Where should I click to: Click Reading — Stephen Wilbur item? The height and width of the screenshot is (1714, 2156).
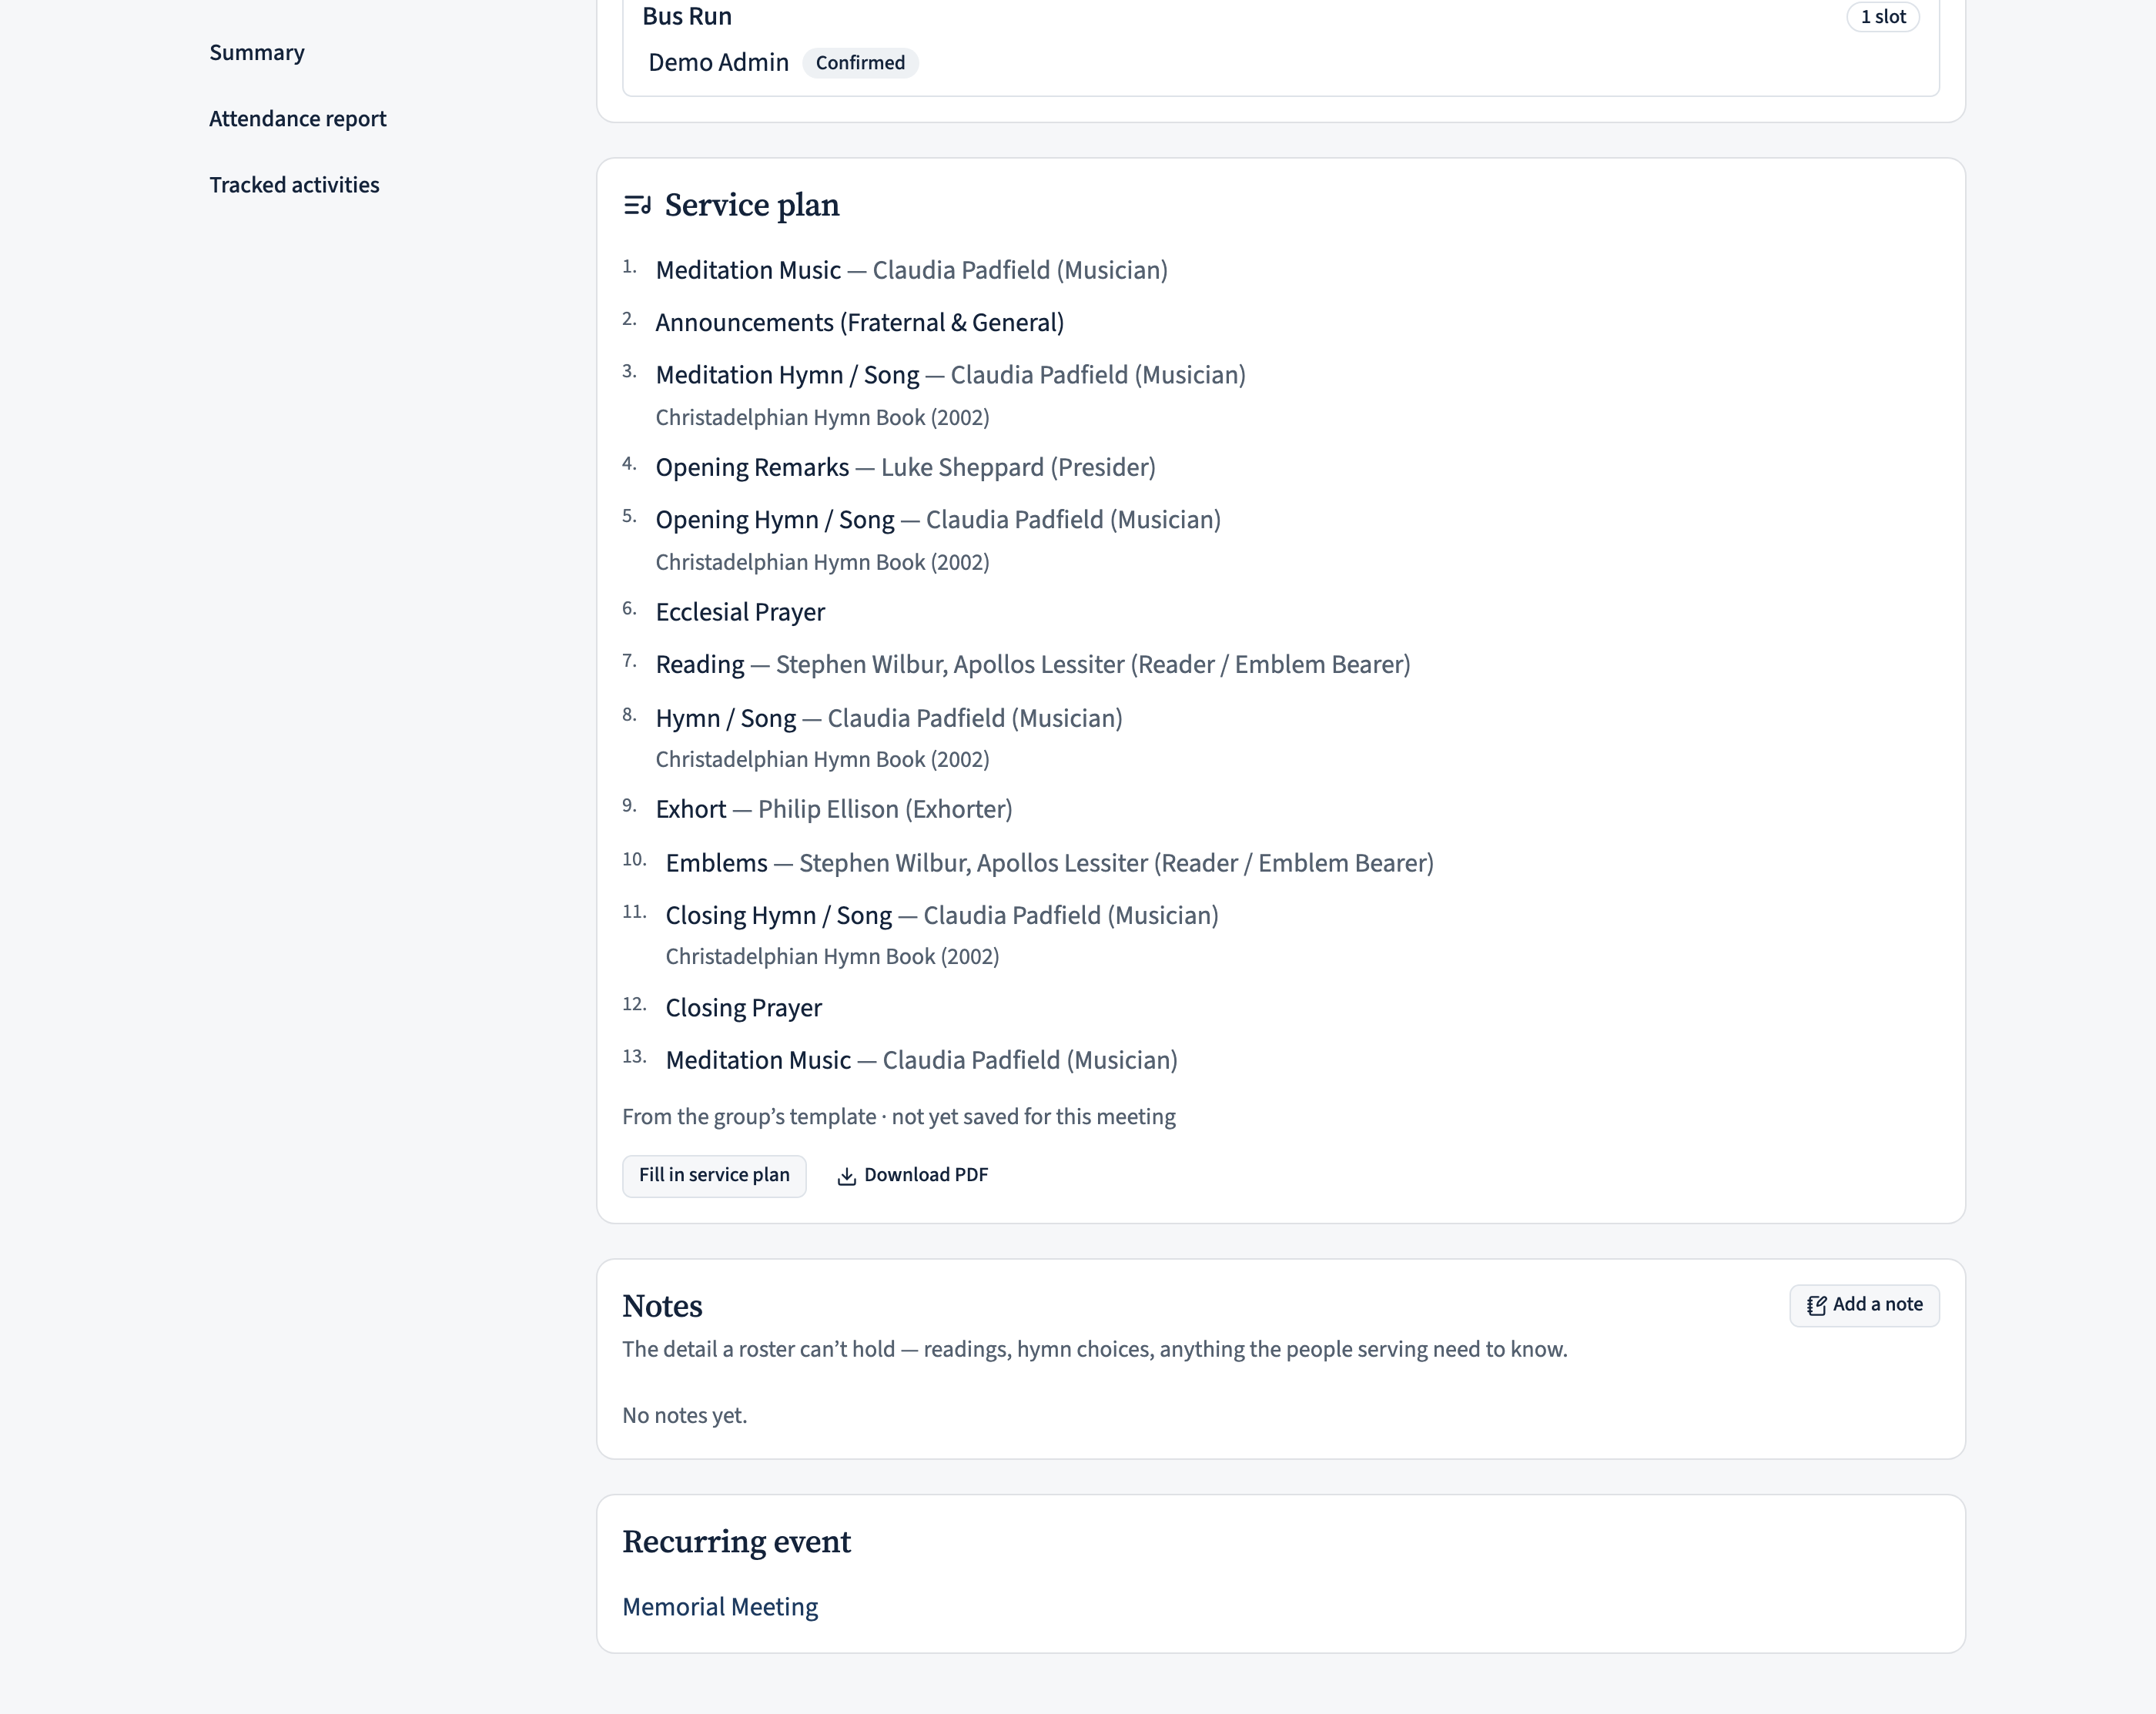click(1033, 664)
